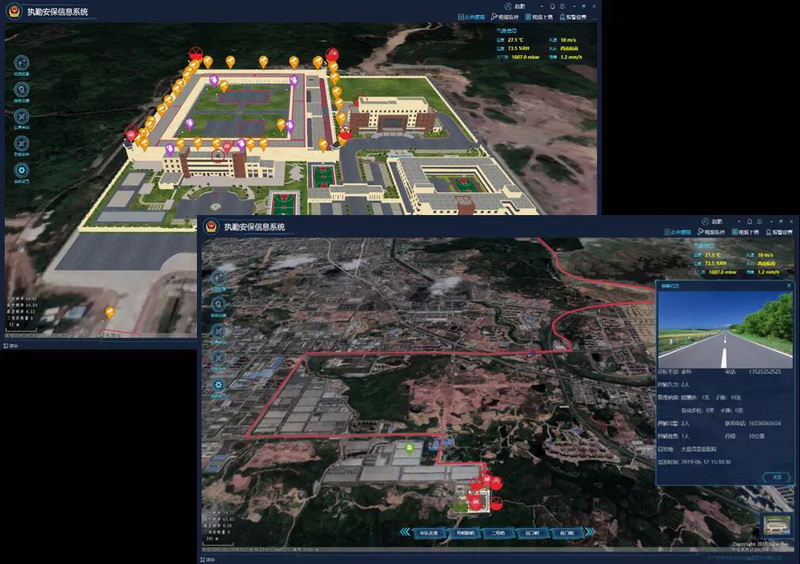Open the search magnifier tool in back window sidebar
800x564 pixels.
(x=21, y=90)
